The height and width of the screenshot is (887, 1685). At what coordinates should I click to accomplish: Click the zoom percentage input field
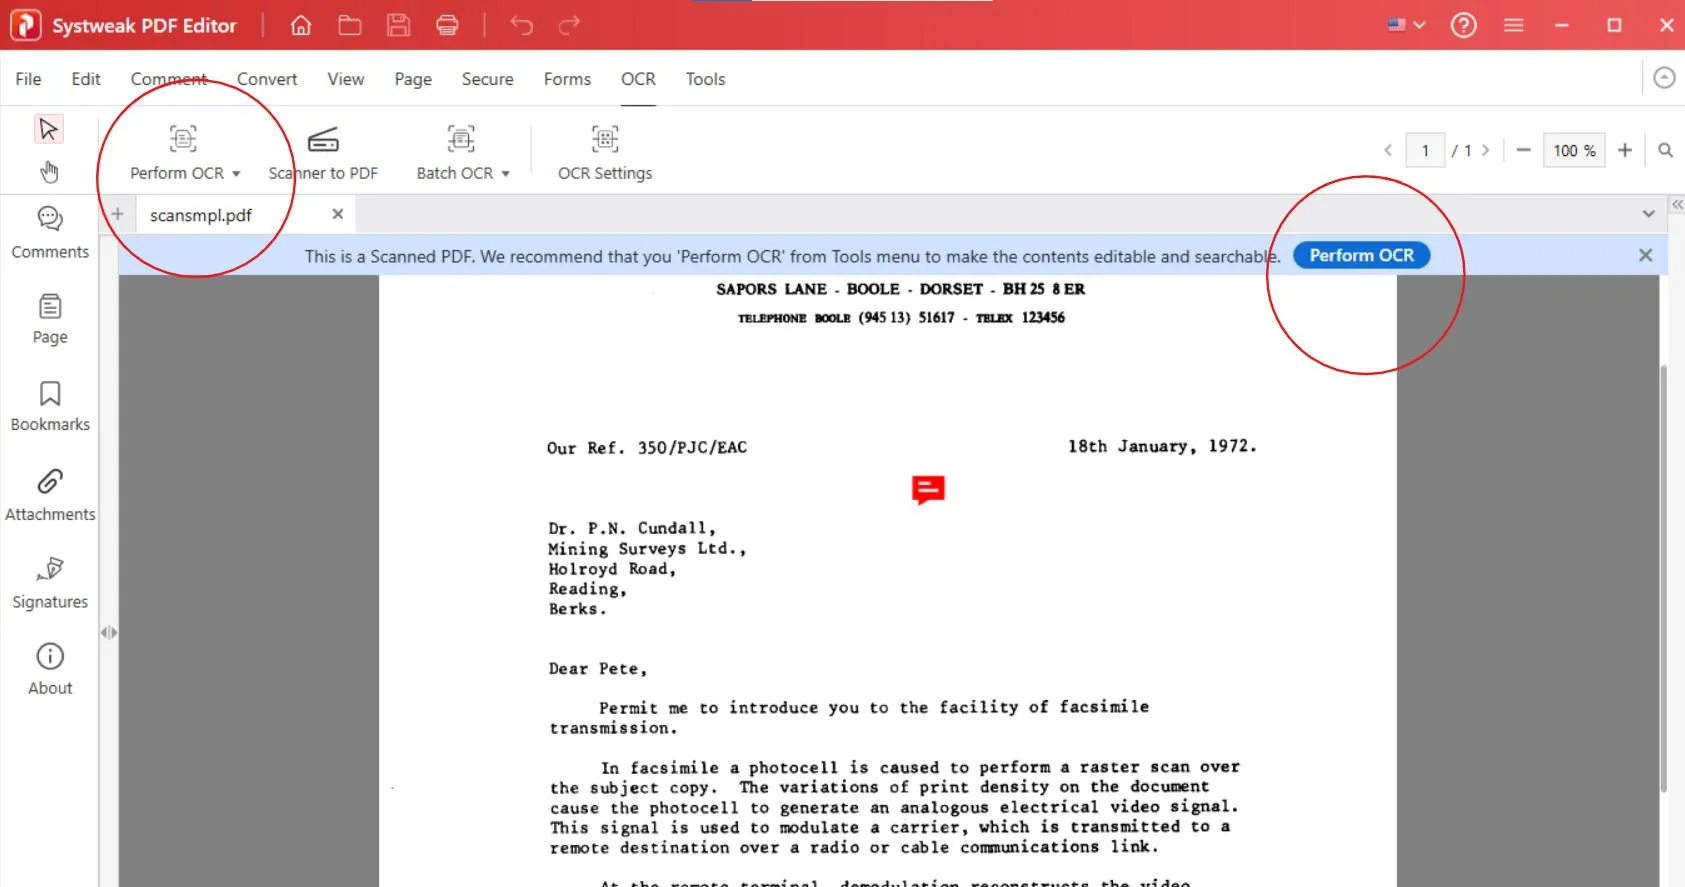(1573, 150)
